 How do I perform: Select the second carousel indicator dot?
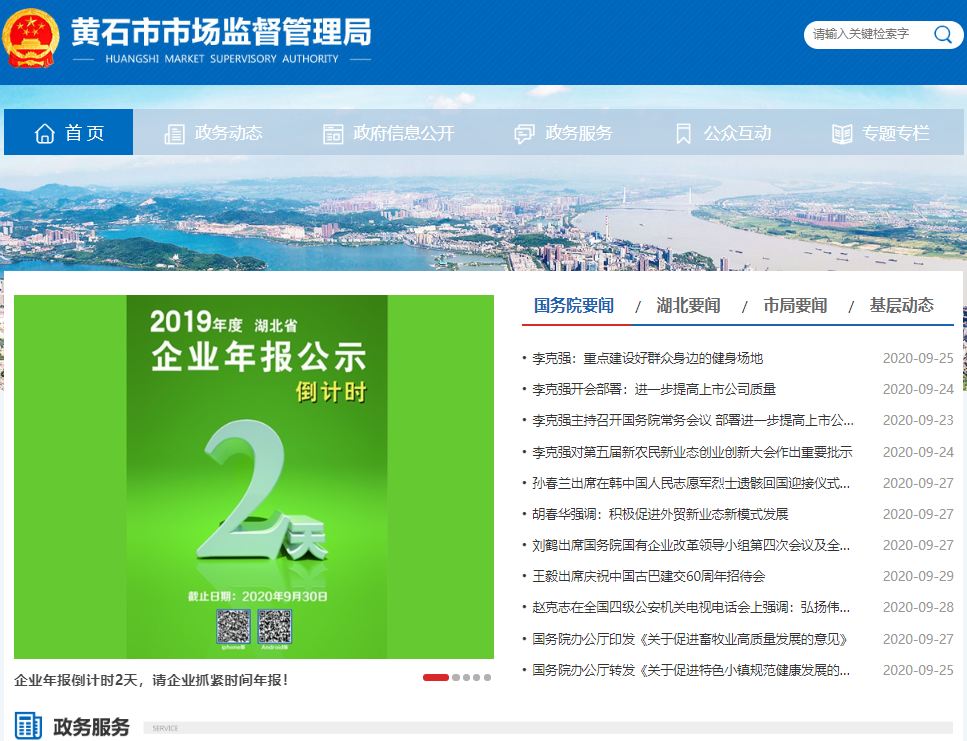click(x=456, y=678)
